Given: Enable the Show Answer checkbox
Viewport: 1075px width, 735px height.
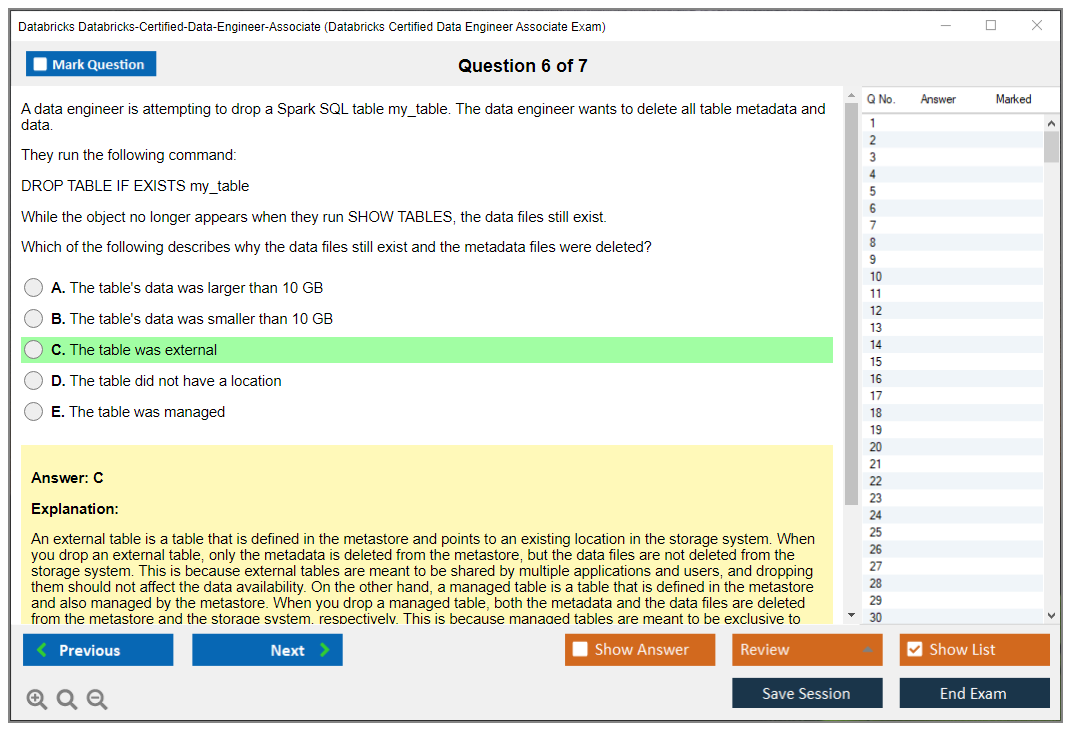Looking at the screenshot, I should 578,649.
